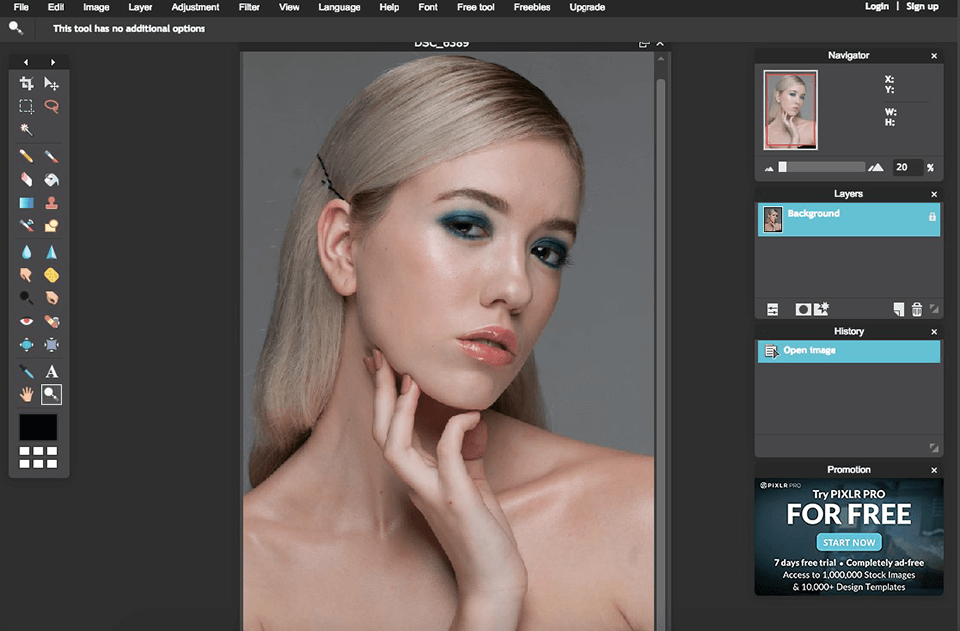960x631 pixels.
Task: Select the Crop tool
Action: [26, 84]
